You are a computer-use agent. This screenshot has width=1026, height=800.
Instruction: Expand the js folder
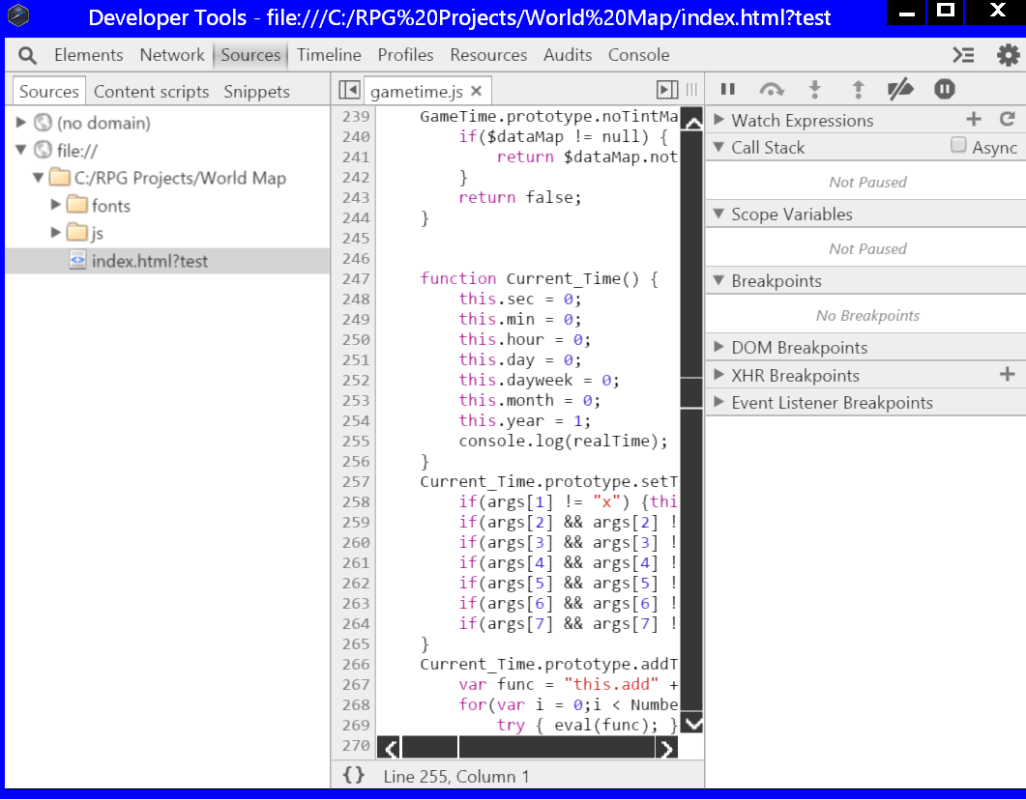click(x=56, y=232)
